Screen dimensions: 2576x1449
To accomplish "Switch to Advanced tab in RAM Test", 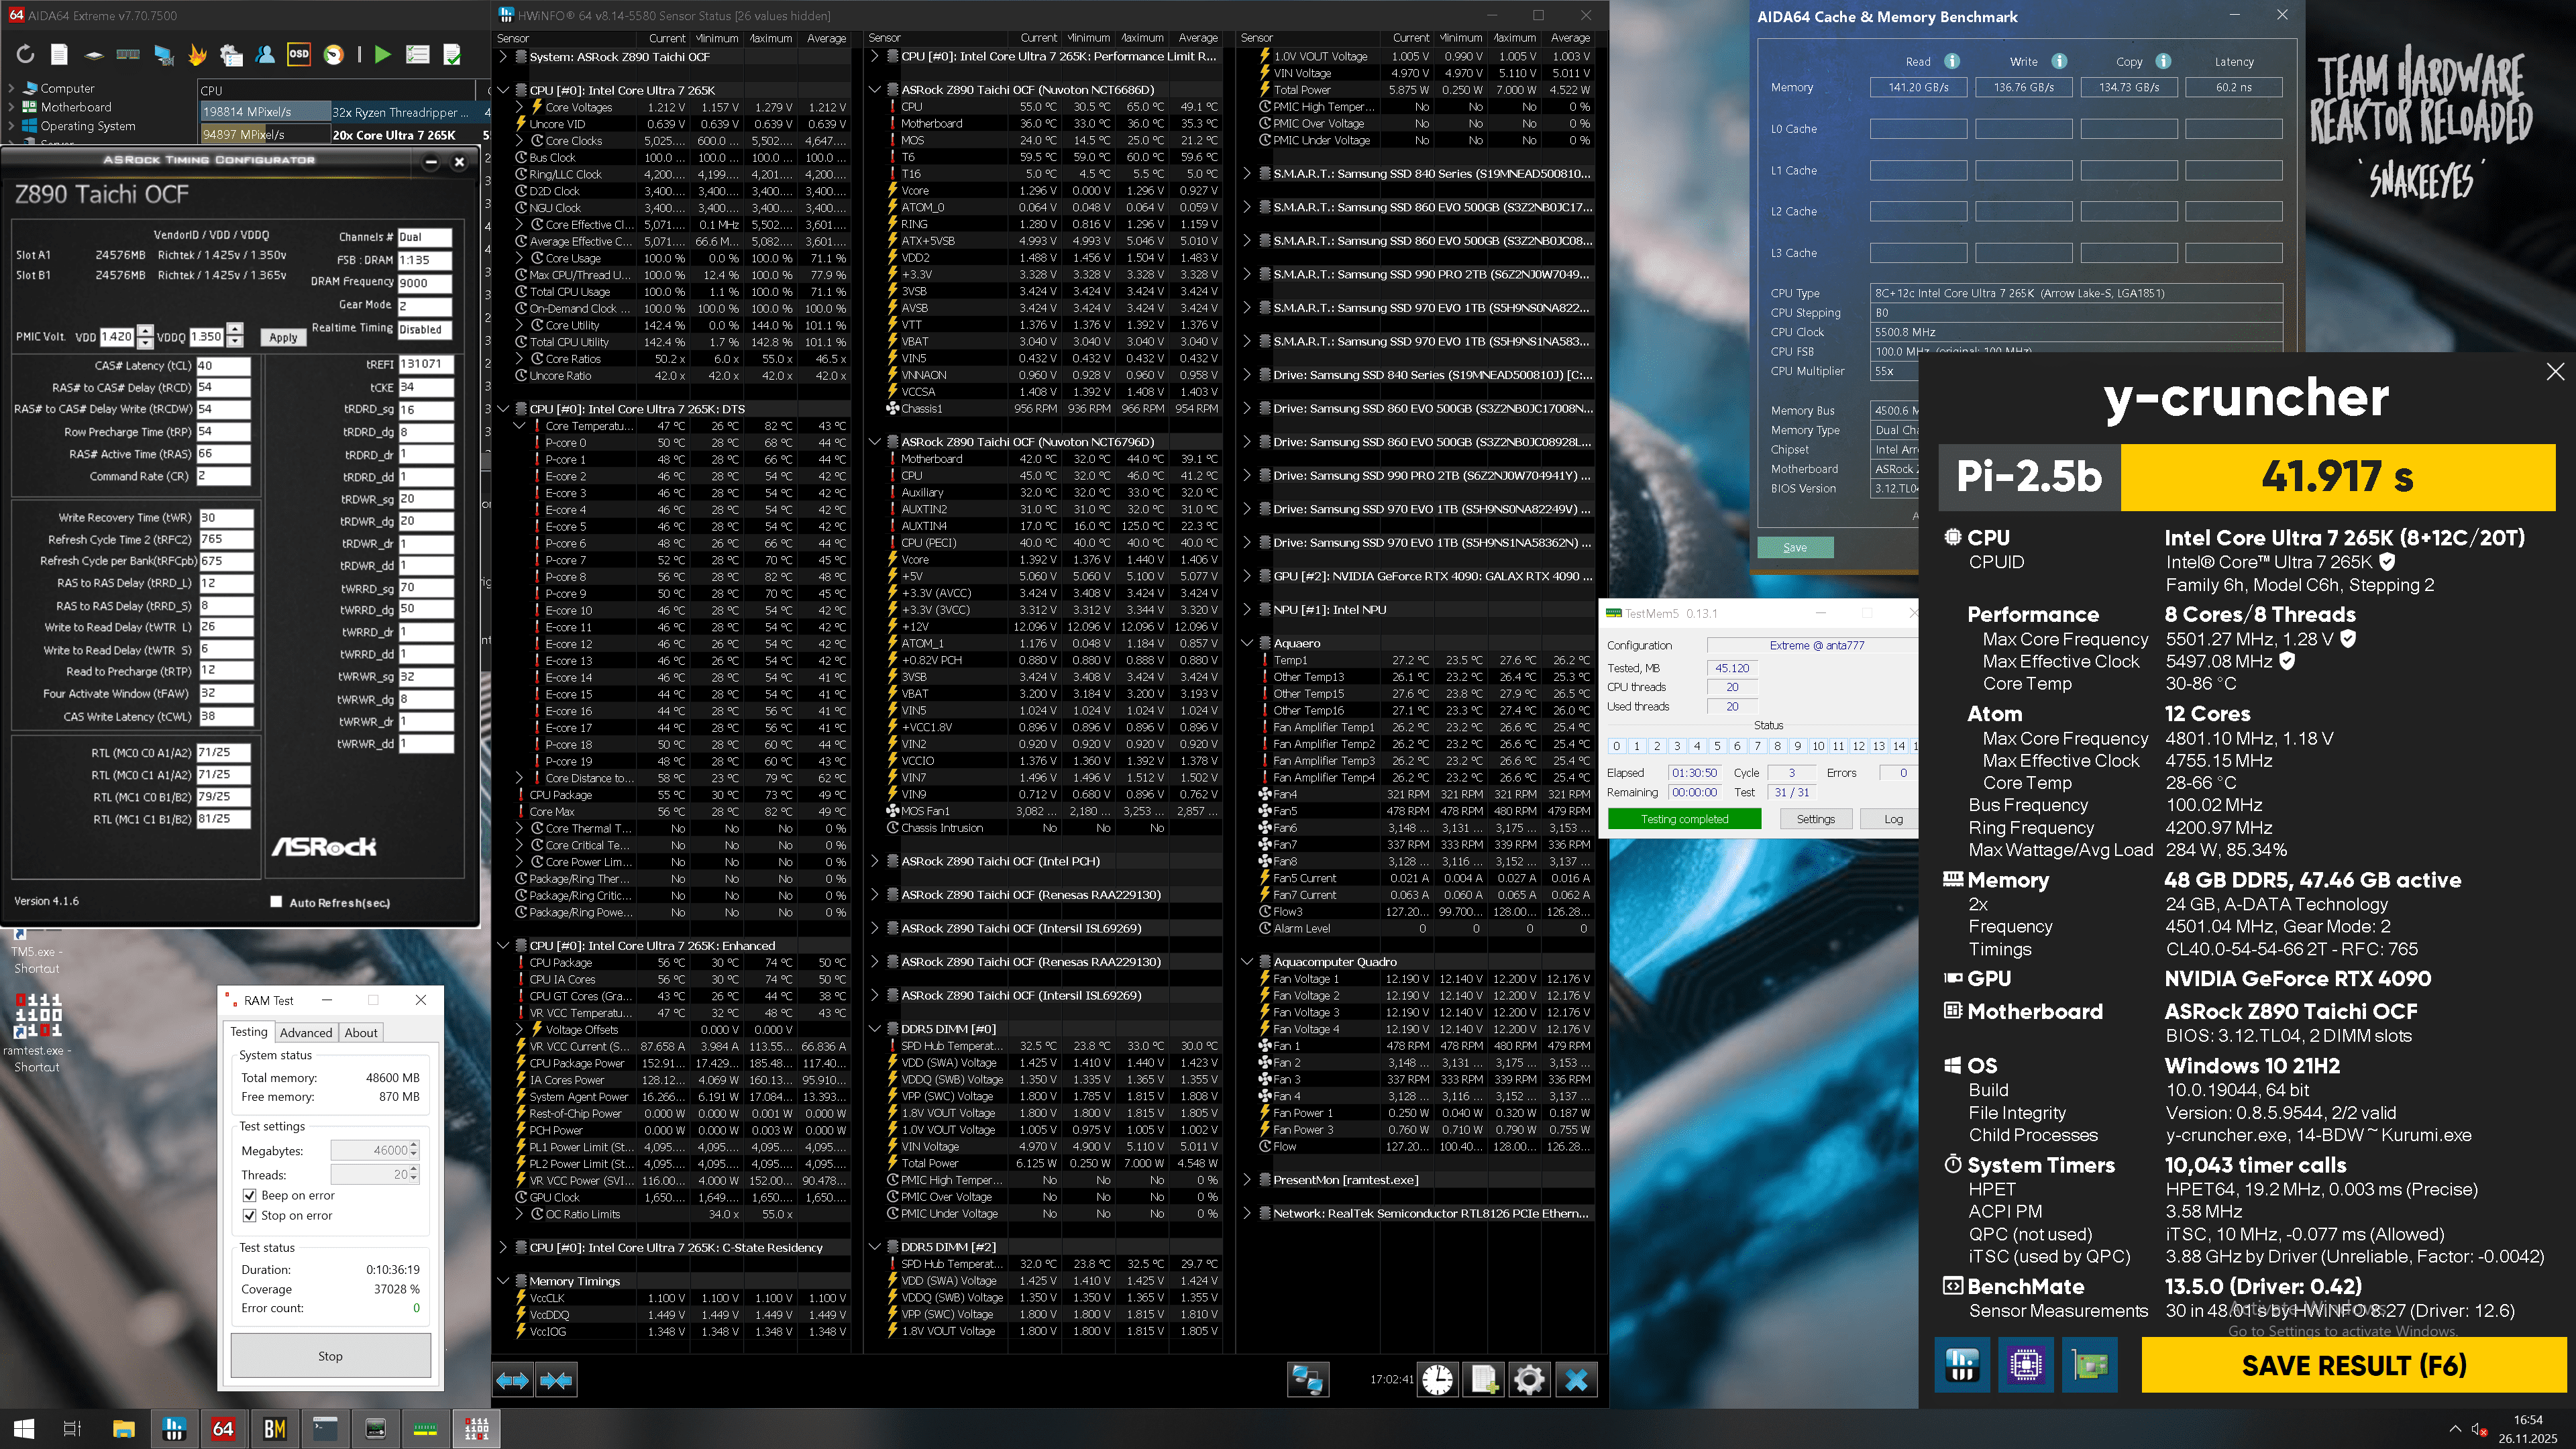I will [x=305, y=1033].
